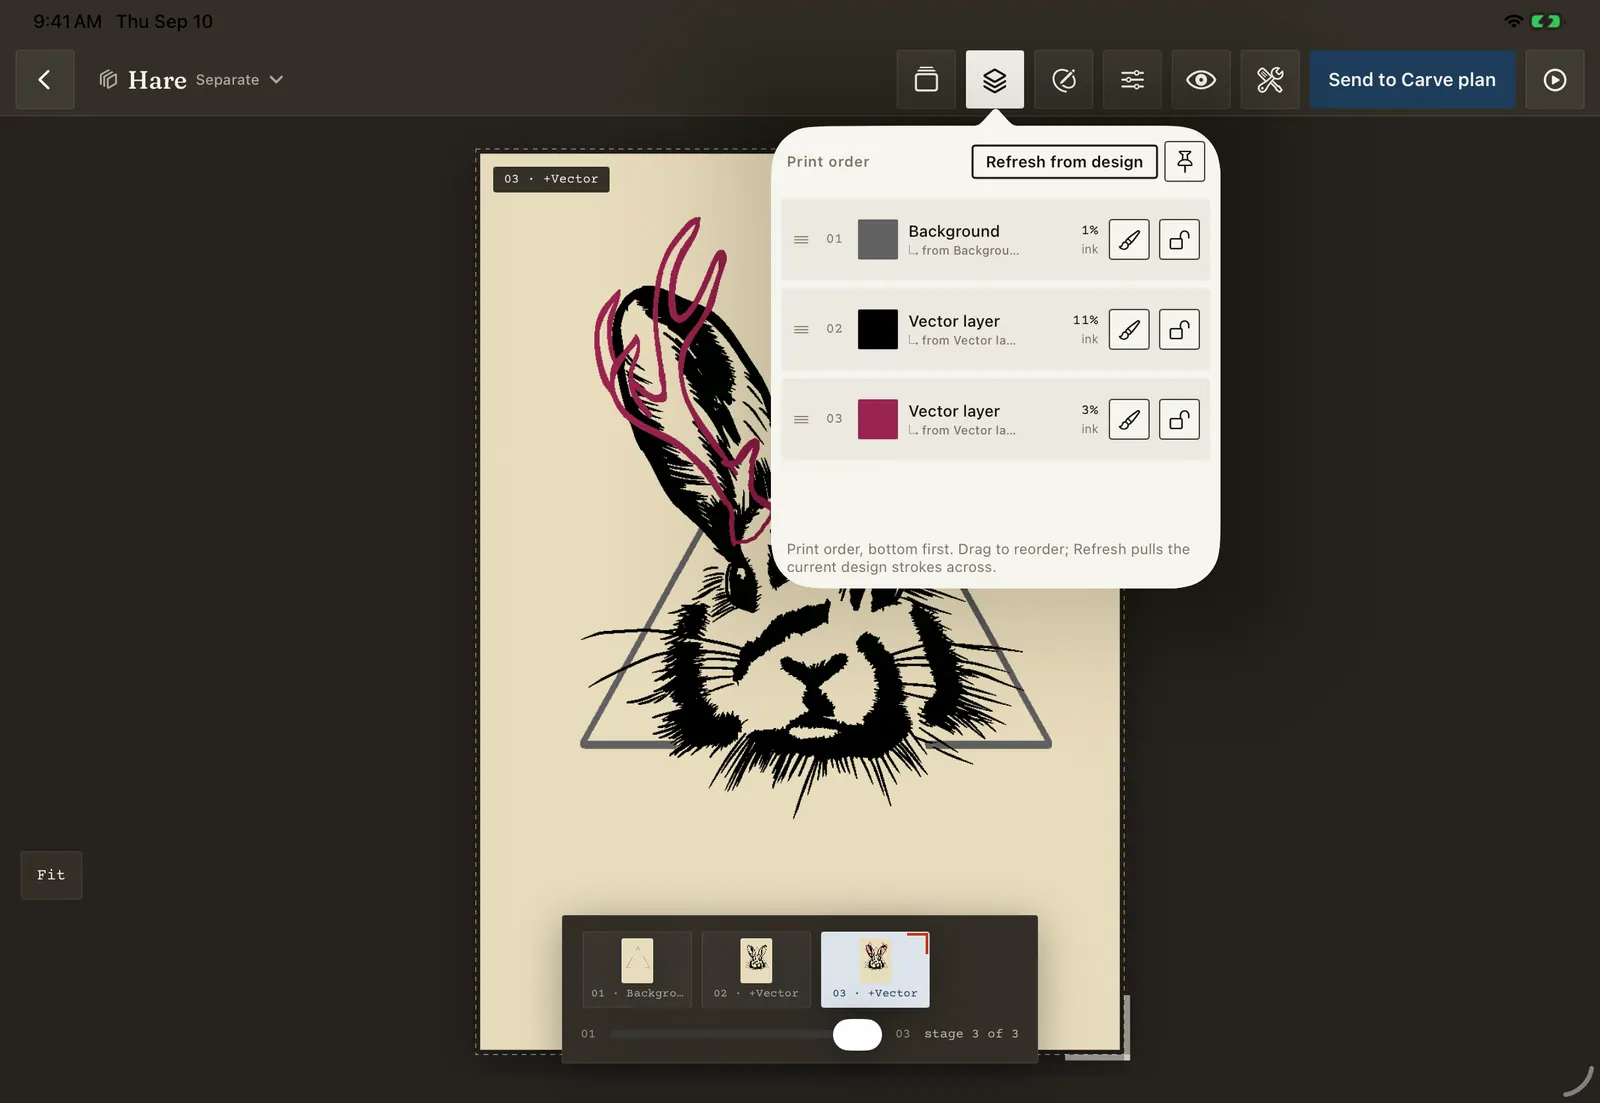Open the stacked frames toolbar icon

926,80
